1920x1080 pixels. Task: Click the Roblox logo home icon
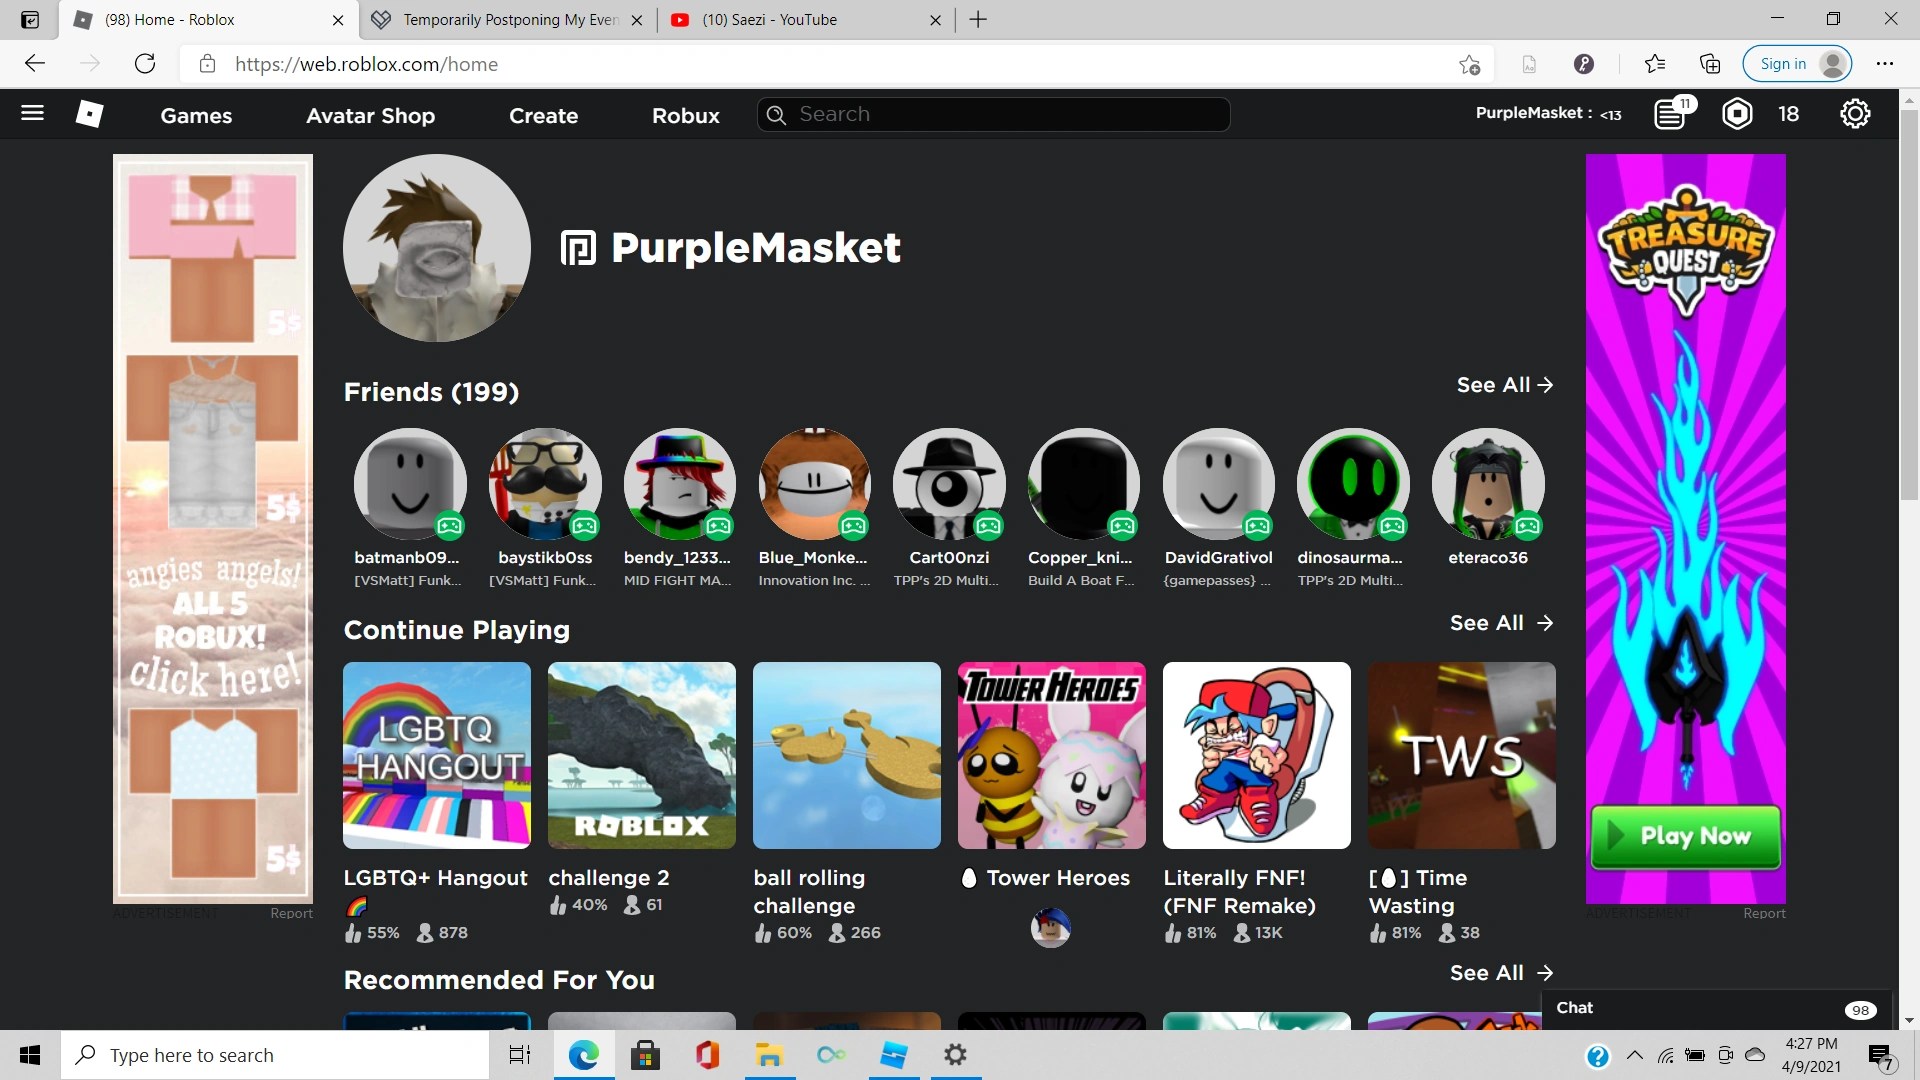point(89,114)
